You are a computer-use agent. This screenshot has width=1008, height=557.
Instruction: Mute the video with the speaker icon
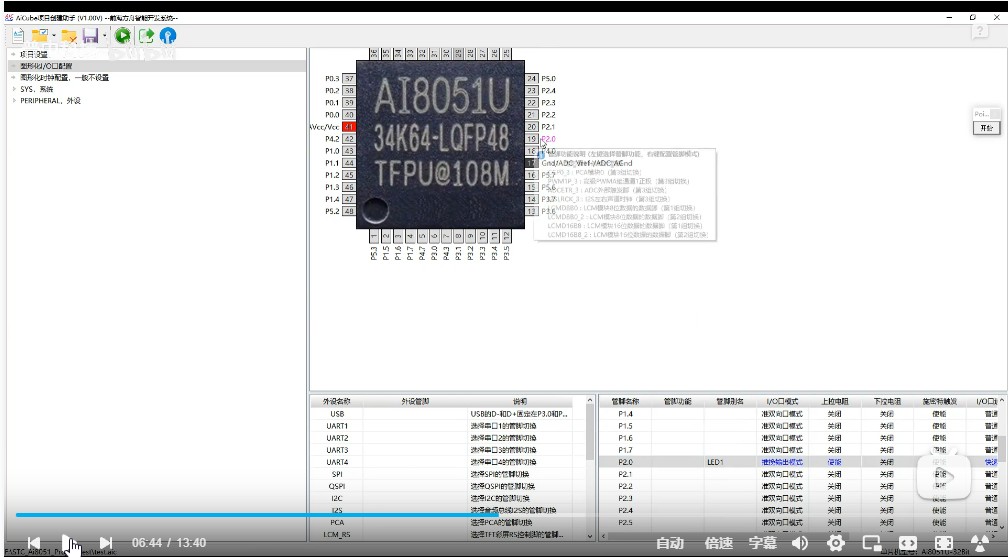pos(800,543)
